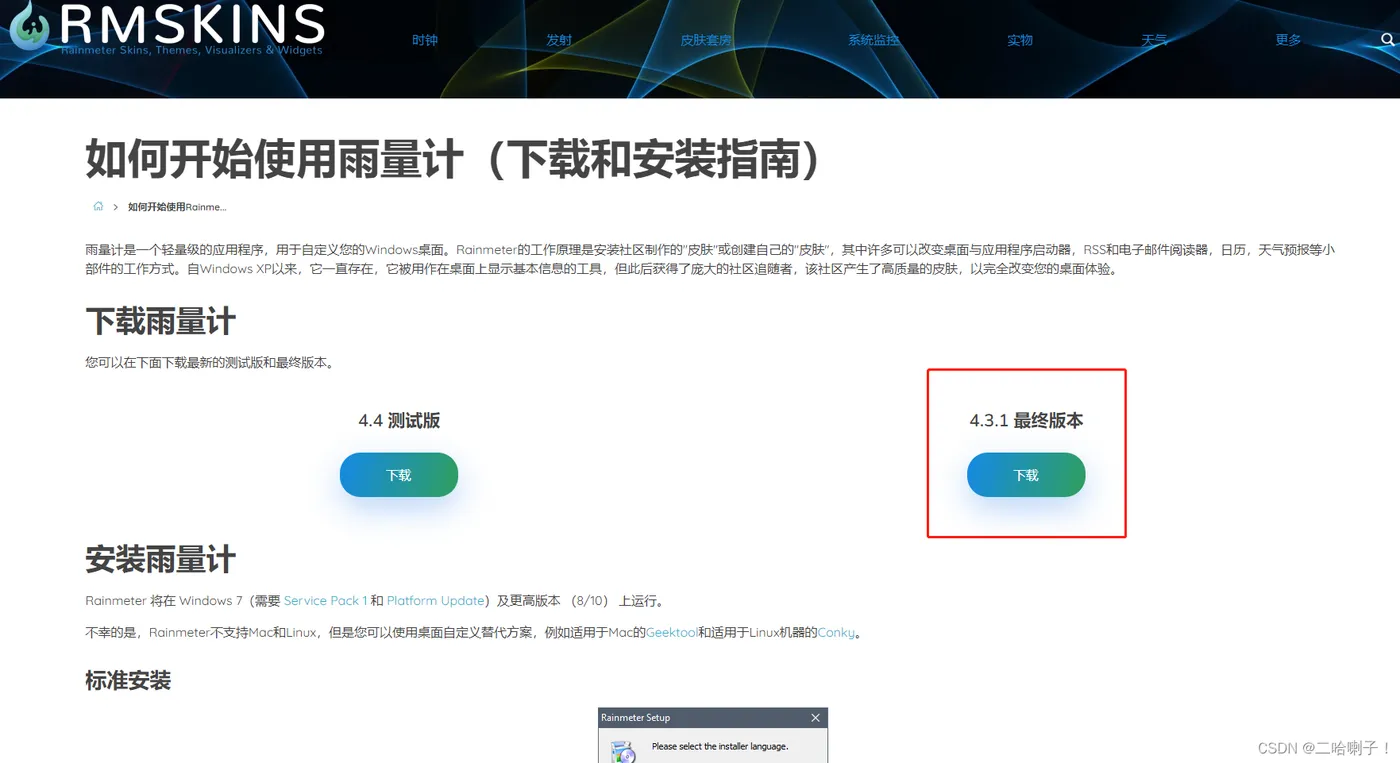Click the 安装雨量计 heading
This screenshot has height=763, width=1400.
pyautogui.click(x=161, y=559)
